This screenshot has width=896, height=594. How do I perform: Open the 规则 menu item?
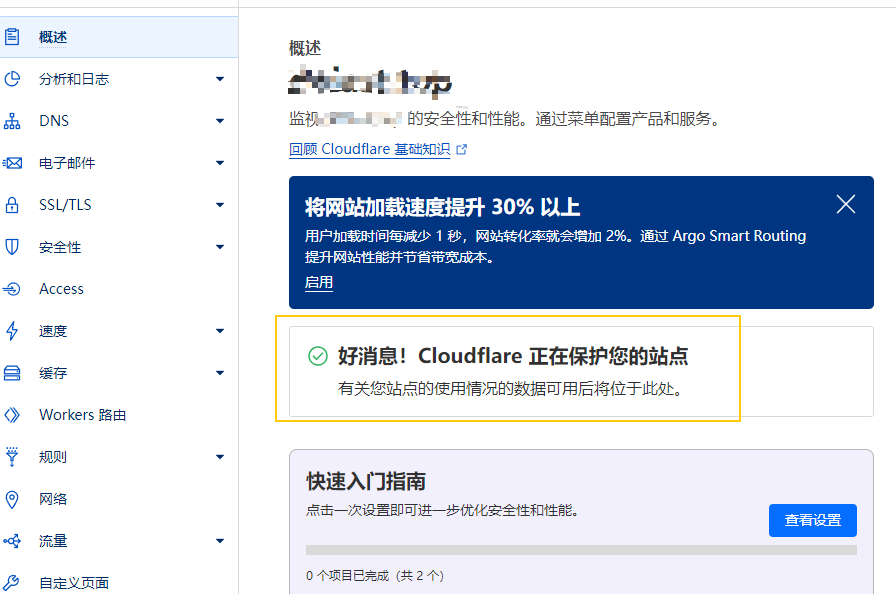pos(119,457)
